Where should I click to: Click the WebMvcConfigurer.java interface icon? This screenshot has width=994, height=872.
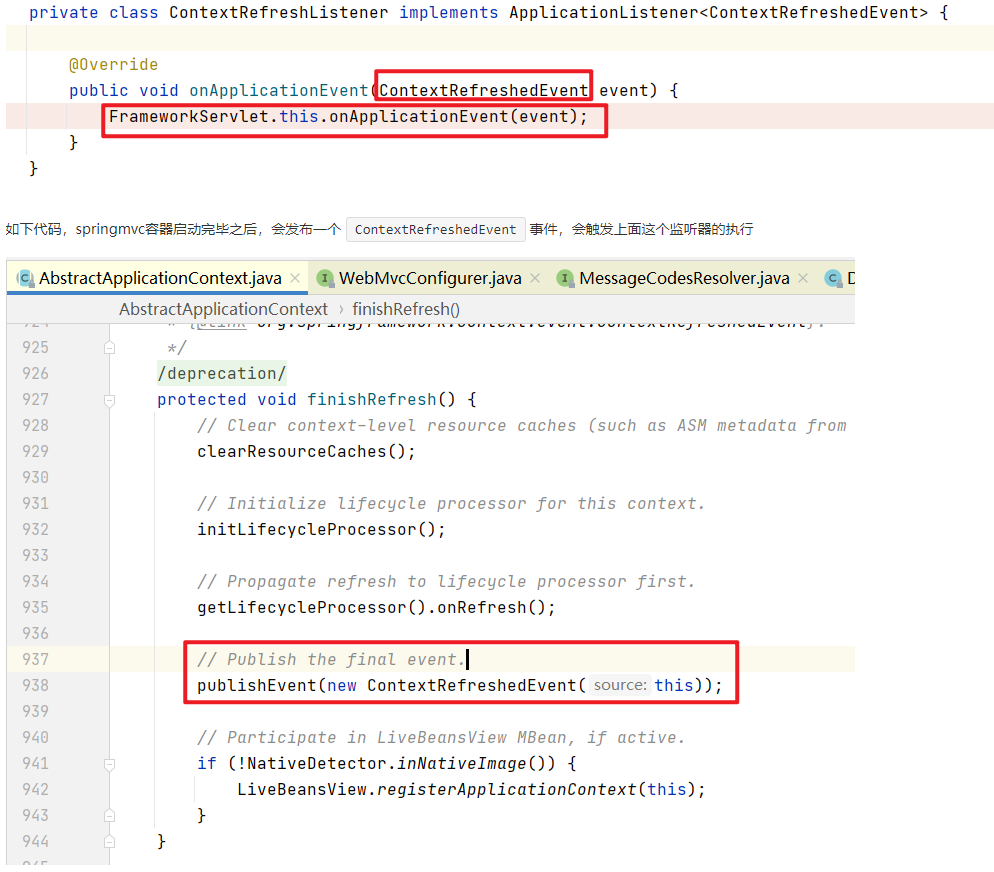[x=325, y=278]
